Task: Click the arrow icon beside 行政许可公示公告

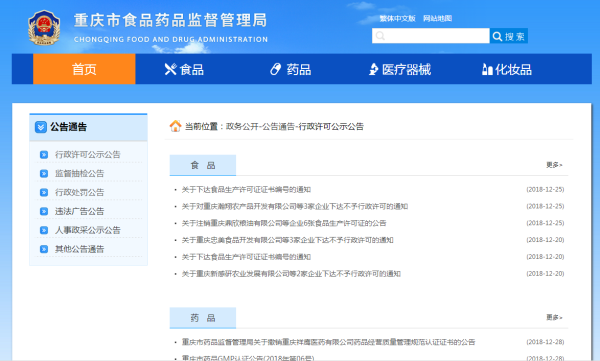Action: point(44,155)
